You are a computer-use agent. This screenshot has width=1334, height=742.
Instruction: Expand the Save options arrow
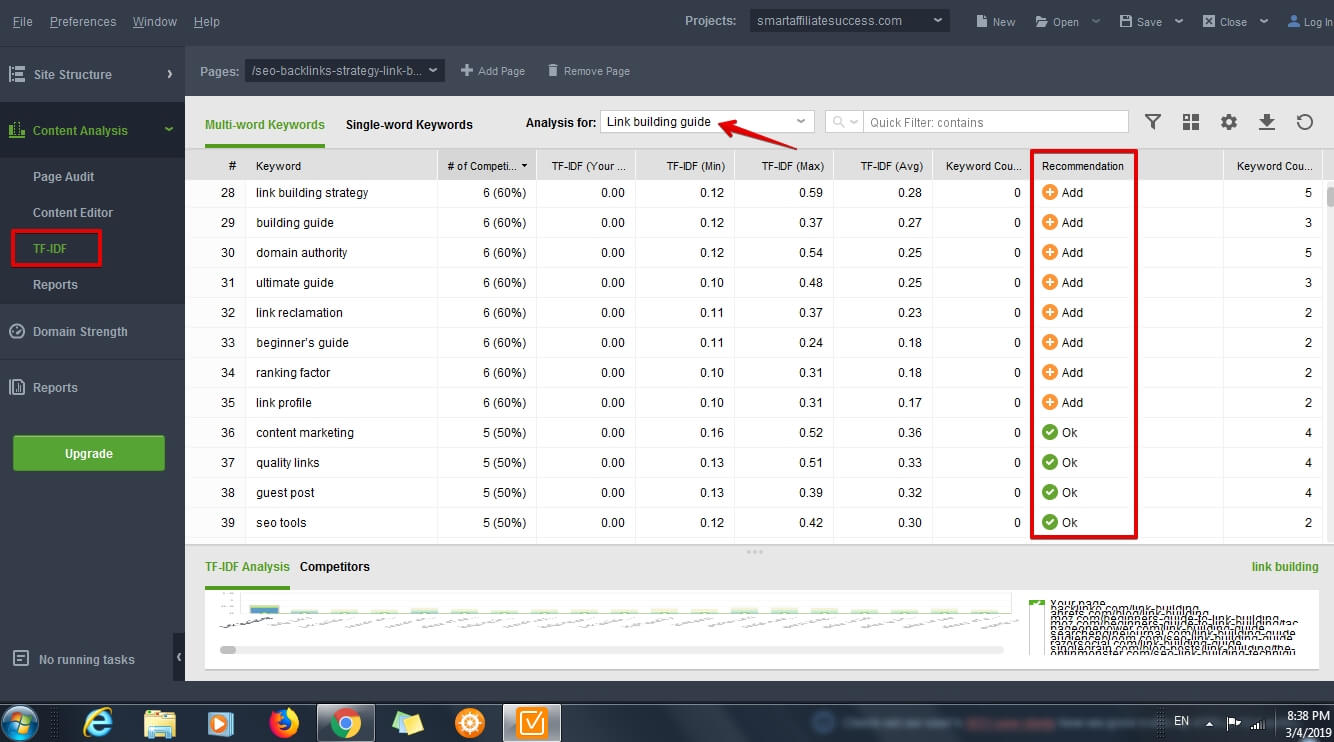(x=1178, y=21)
